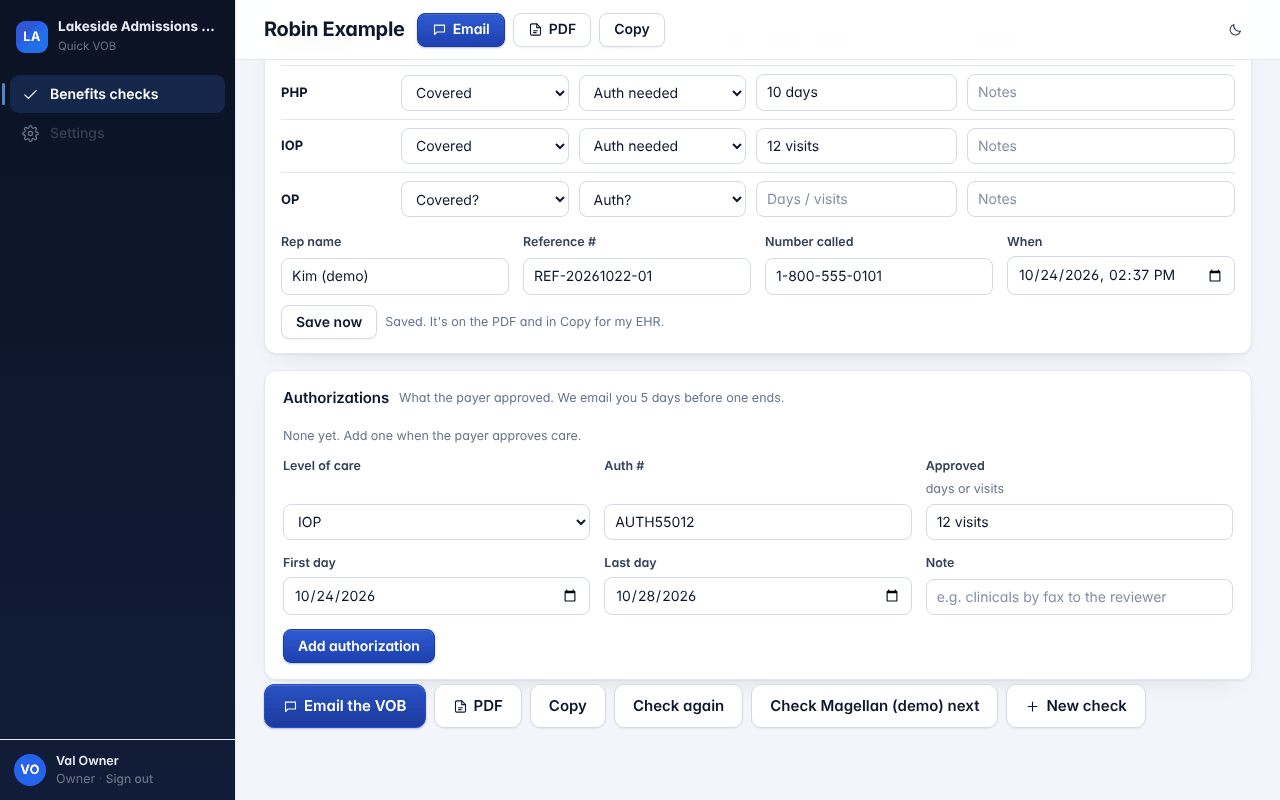Click the Reference # field
Viewport: 1280px width, 800px height.
(x=637, y=276)
